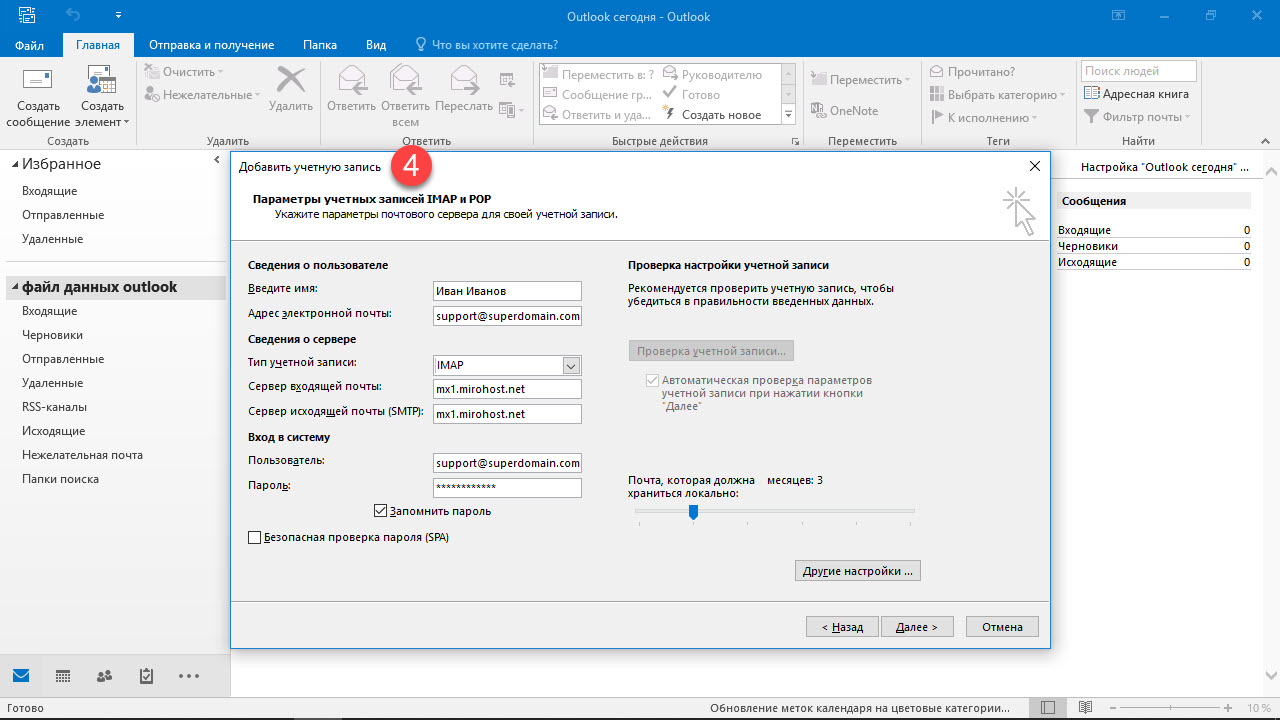Screen dimensions: 1280x720
Task: Click the Прочитано? envelope icon
Action: (x=937, y=72)
